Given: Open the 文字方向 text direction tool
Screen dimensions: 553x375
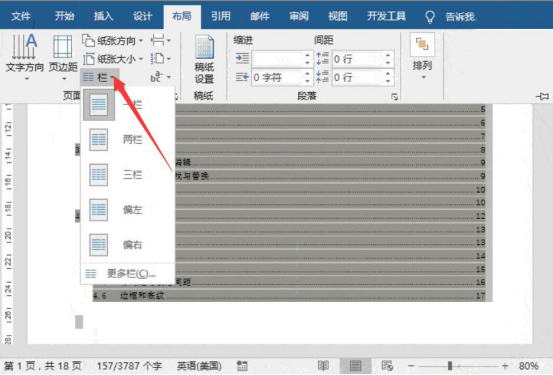Looking at the screenshot, I should point(24,56).
